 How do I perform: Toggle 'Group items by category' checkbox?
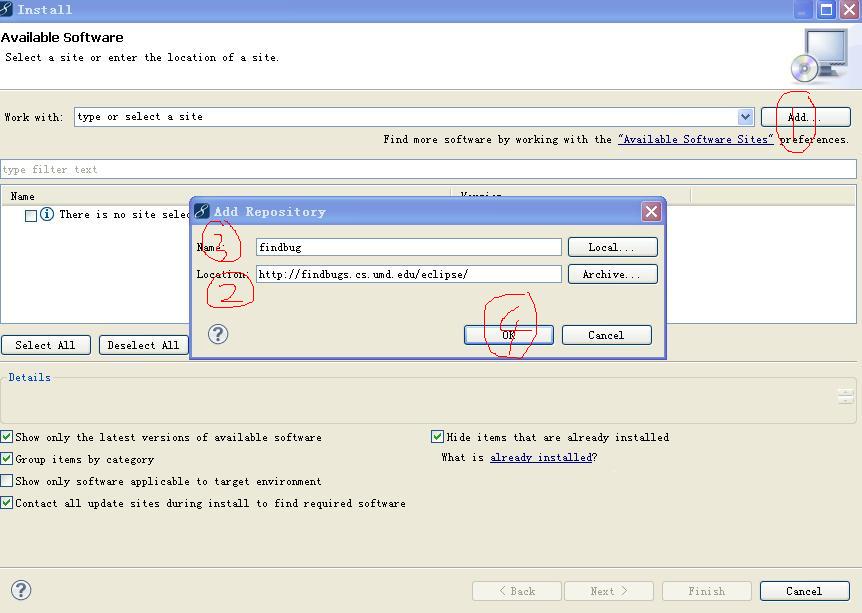click(x=7, y=459)
